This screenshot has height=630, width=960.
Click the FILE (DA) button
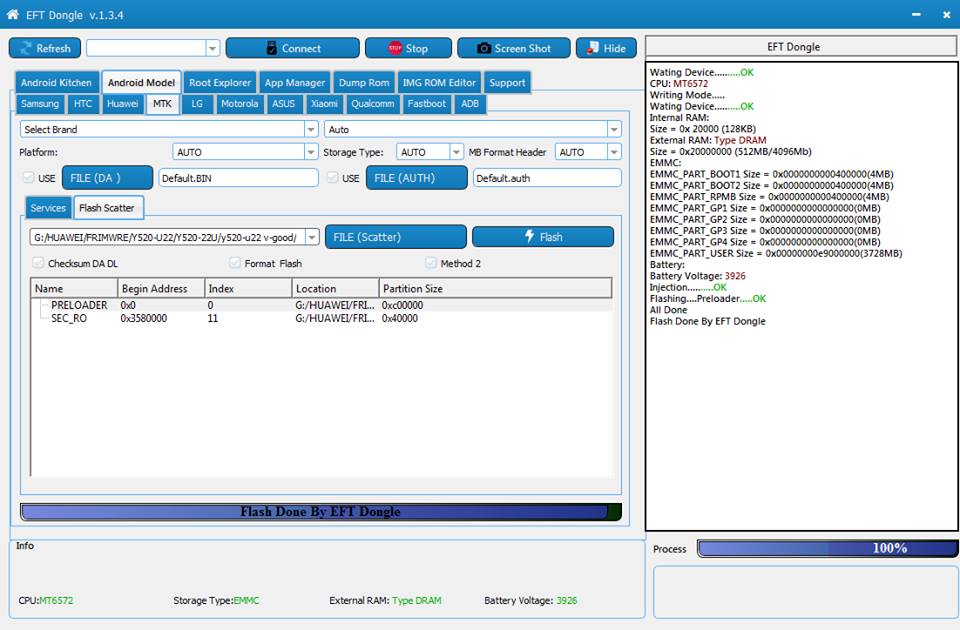click(107, 178)
